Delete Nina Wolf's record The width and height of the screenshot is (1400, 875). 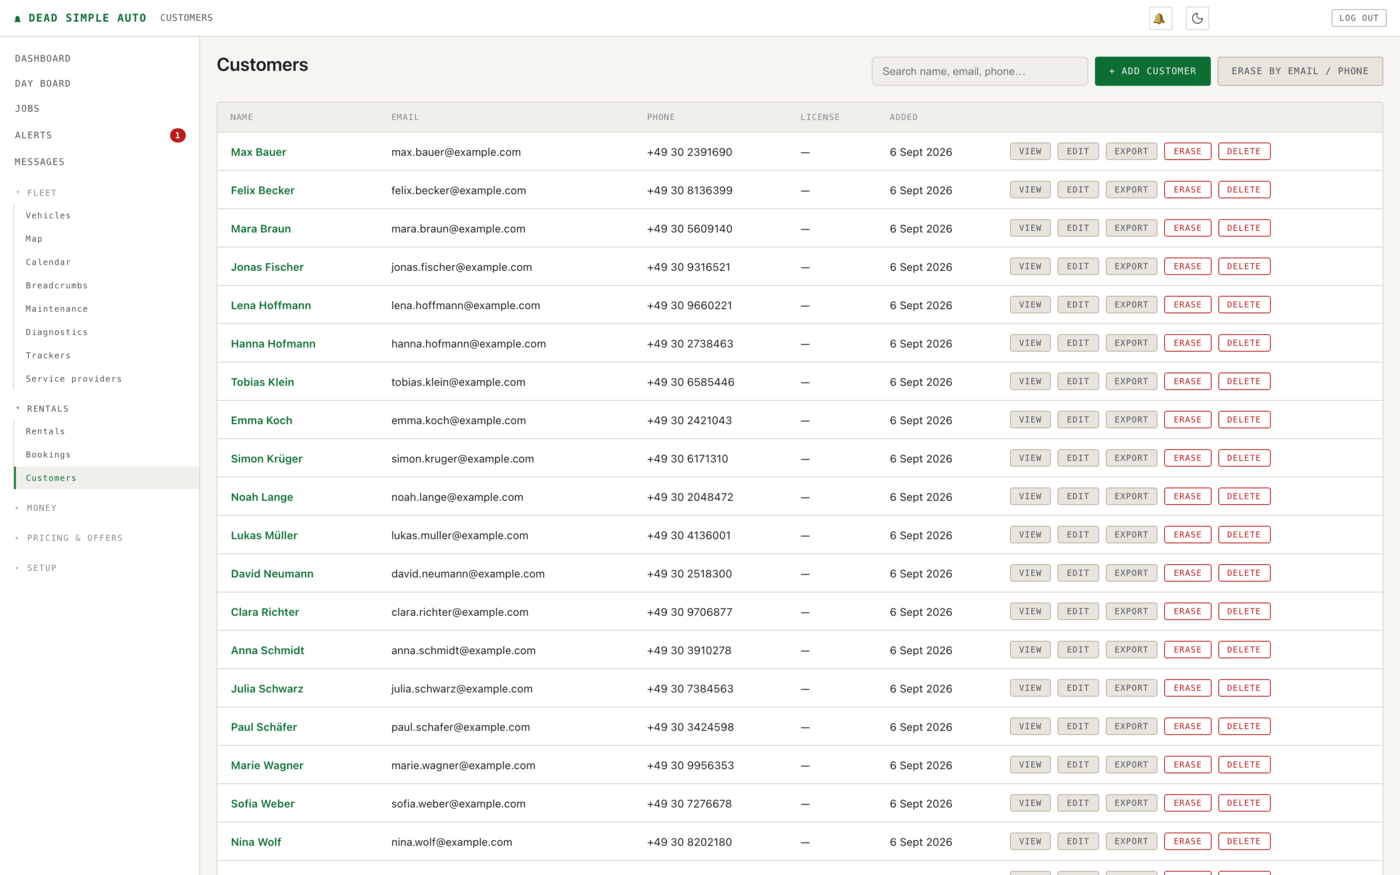tap(1244, 841)
